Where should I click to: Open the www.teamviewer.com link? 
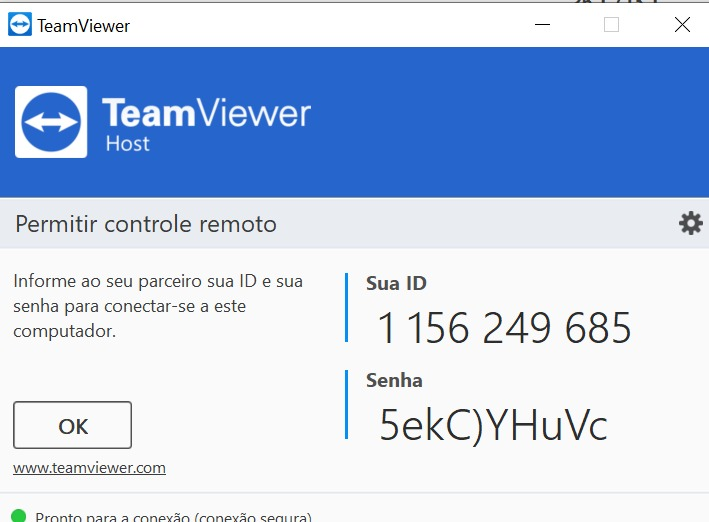(x=90, y=468)
